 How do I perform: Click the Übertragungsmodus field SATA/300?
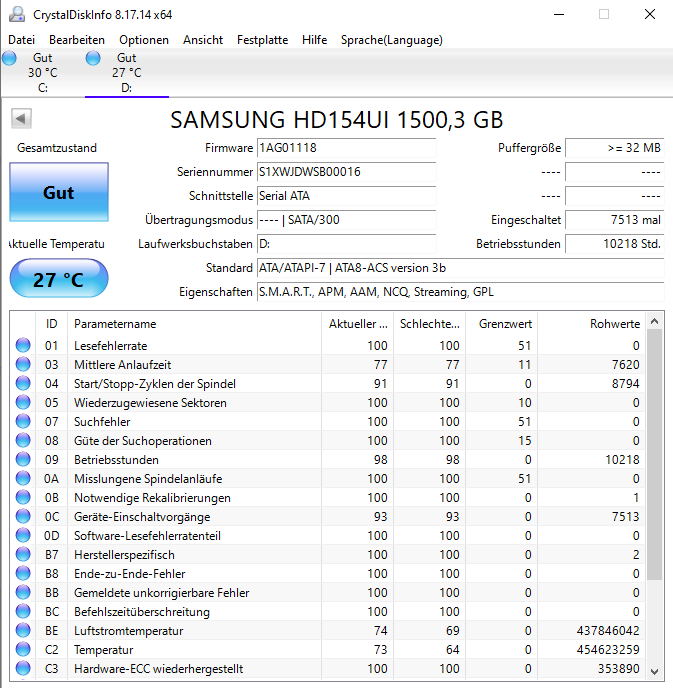346,220
